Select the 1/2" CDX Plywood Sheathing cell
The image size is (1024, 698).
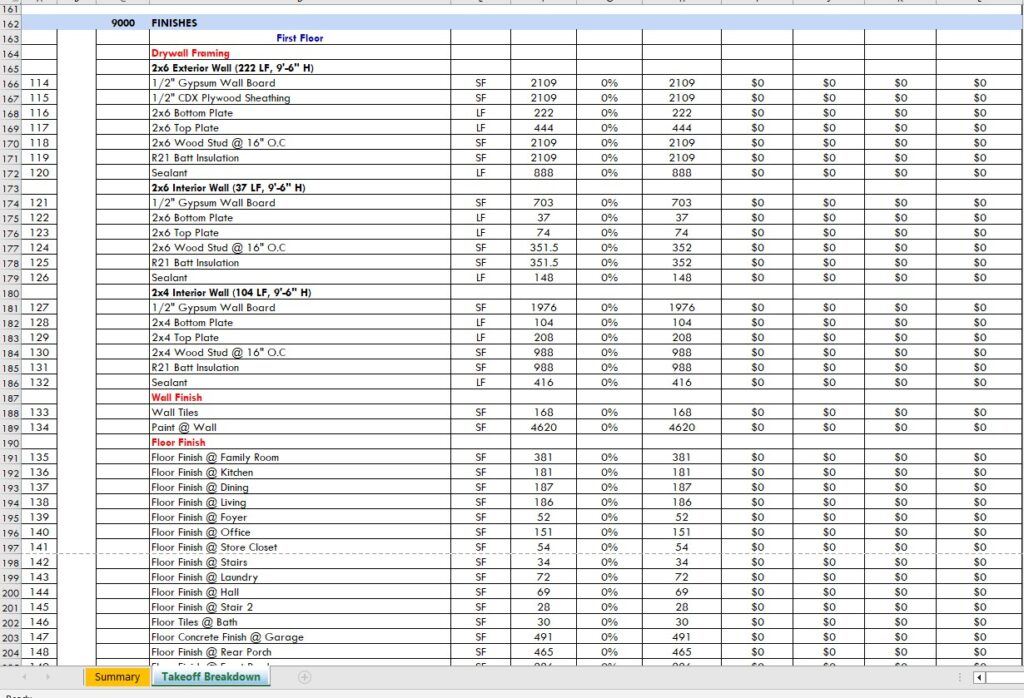point(300,98)
